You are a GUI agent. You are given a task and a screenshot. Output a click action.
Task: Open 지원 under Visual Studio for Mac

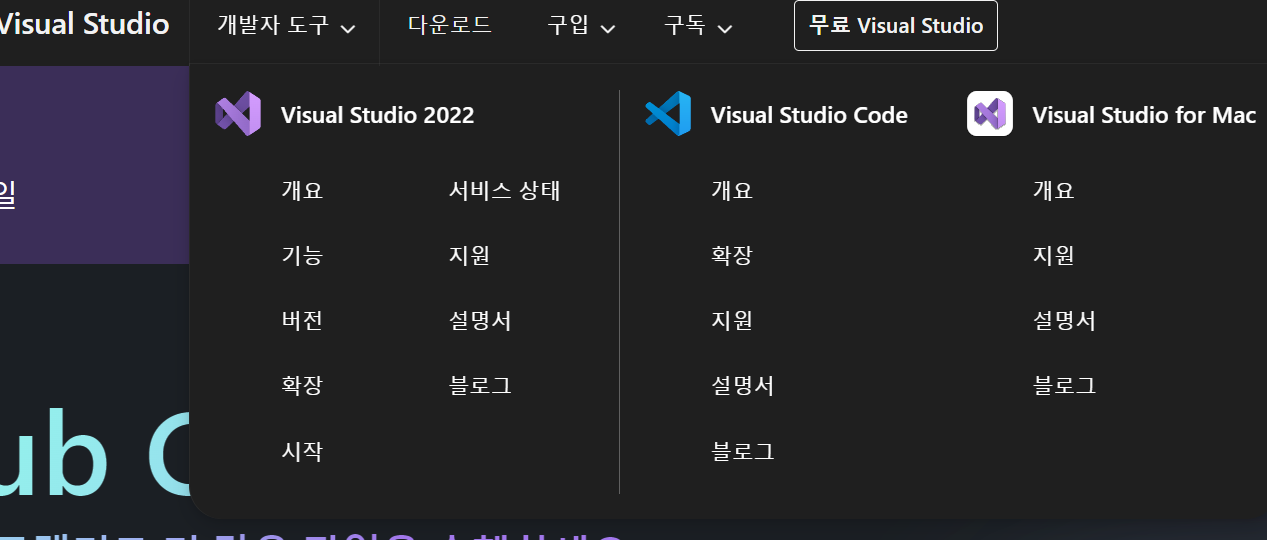pyautogui.click(x=1054, y=255)
